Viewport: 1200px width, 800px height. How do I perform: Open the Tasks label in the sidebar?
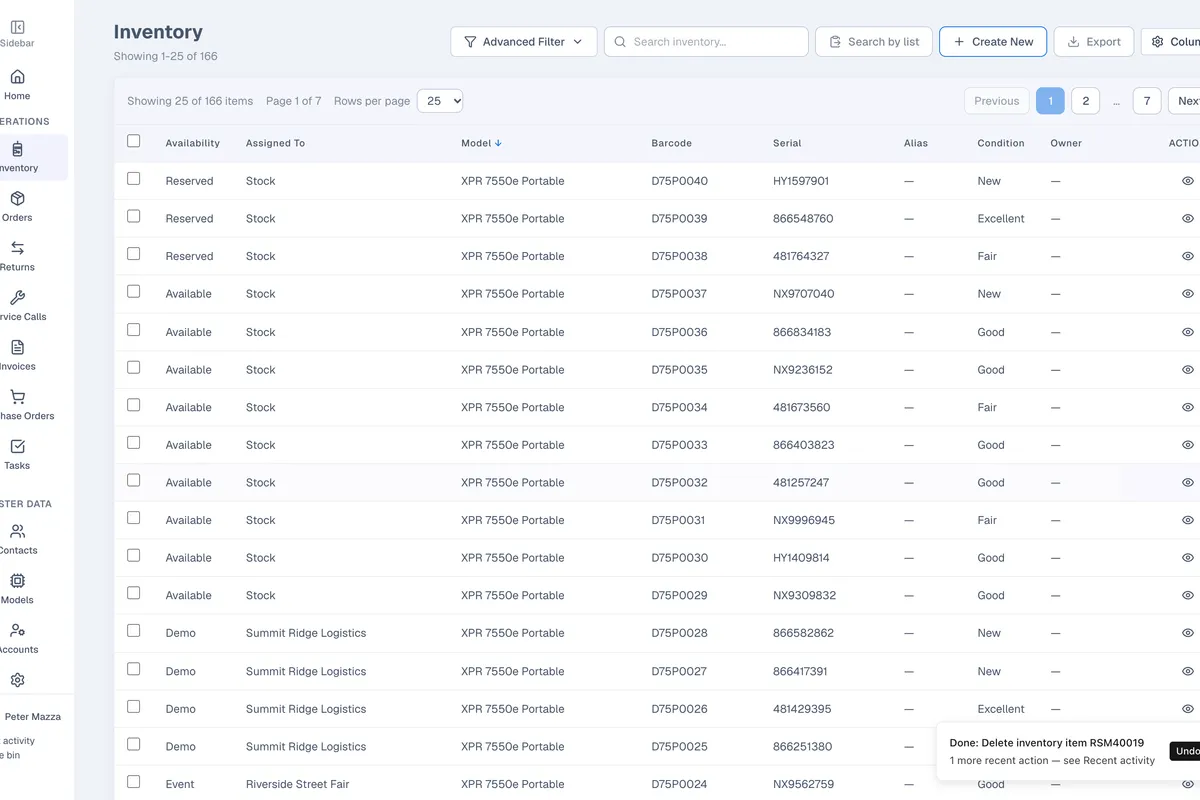coord(17,465)
